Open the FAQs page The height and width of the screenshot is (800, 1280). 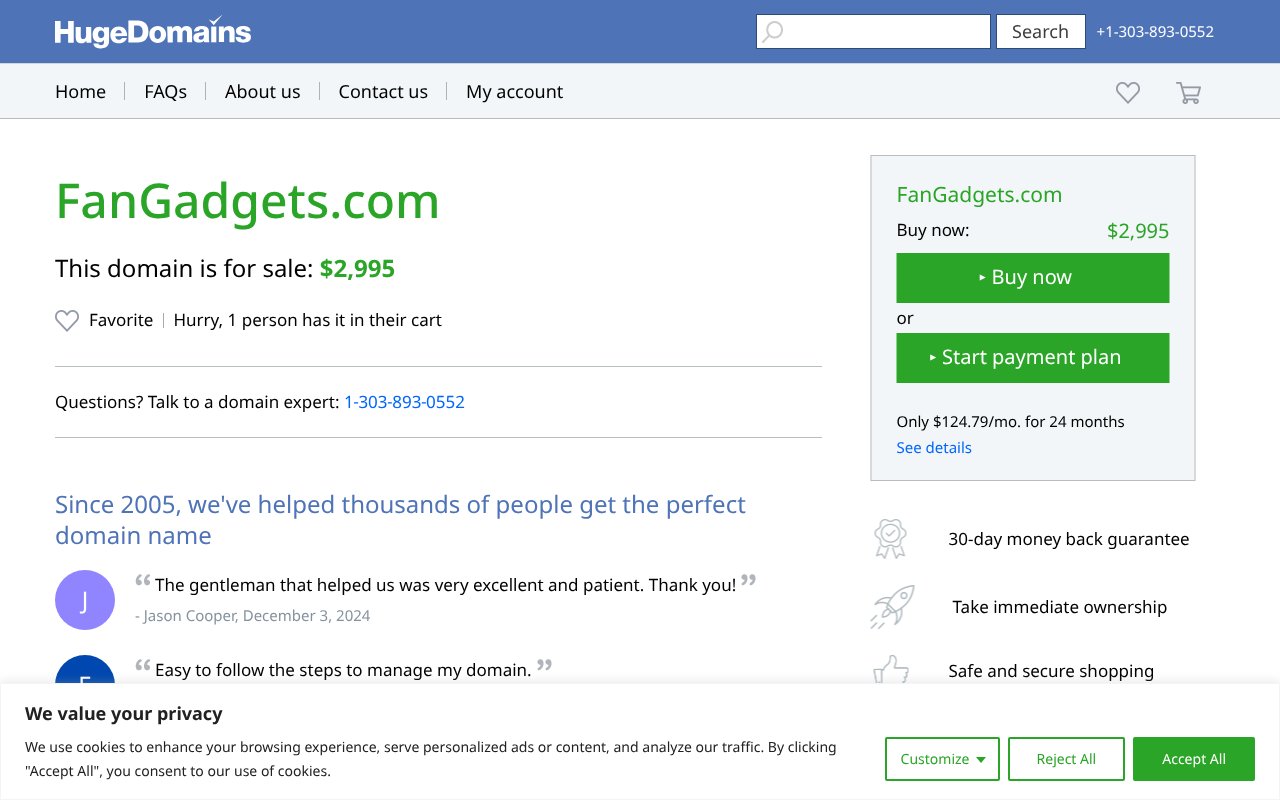tap(165, 91)
